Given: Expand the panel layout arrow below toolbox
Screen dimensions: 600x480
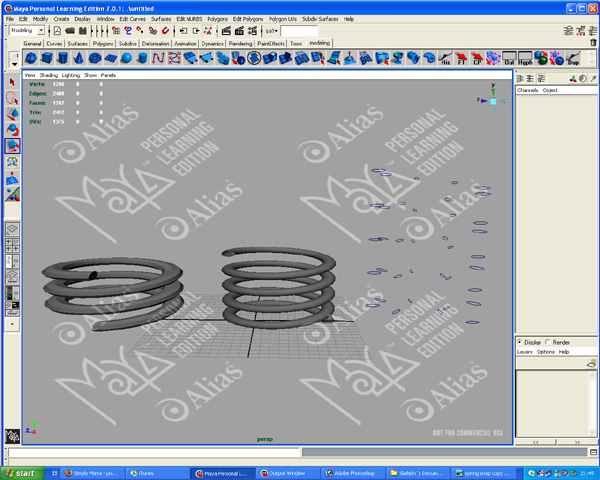Looking at the screenshot, I should [12, 324].
